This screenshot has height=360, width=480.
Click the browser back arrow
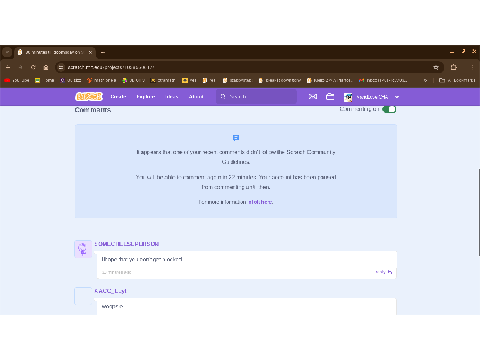point(8,67)
